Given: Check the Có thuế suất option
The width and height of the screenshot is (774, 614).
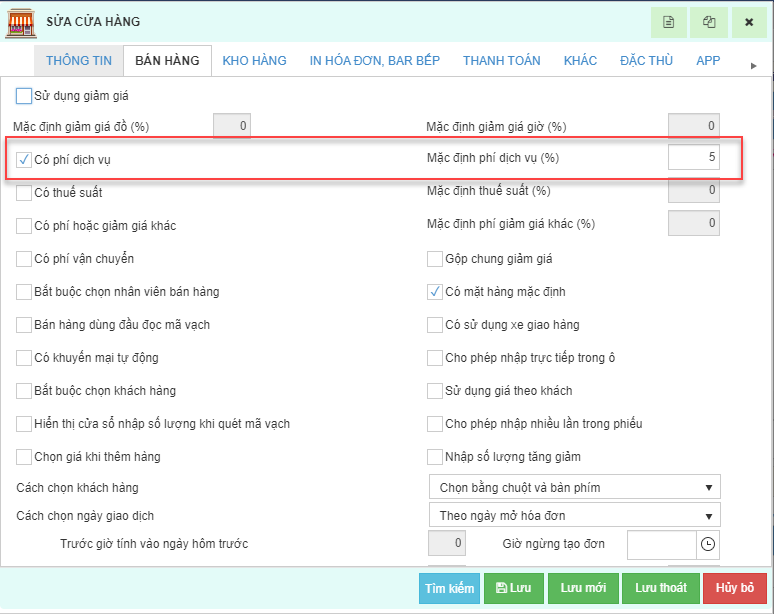Looking at the screenshot, I should click(x=24, y=192).
